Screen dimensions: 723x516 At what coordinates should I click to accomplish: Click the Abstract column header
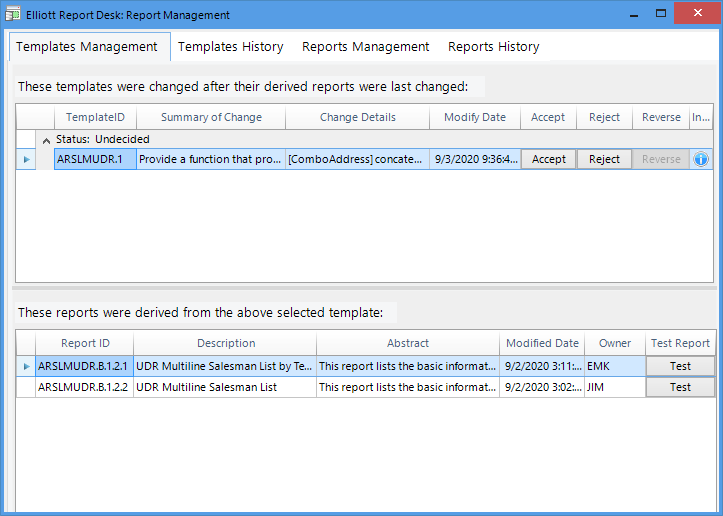click(408, 343)
